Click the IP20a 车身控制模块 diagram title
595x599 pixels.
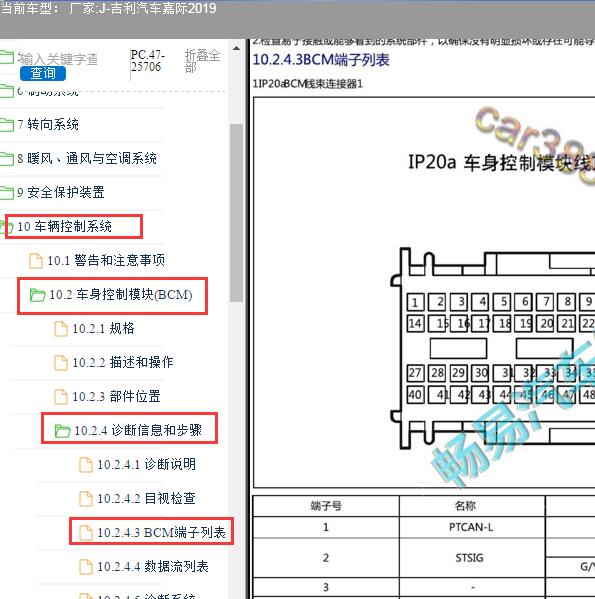pos(501,162)
